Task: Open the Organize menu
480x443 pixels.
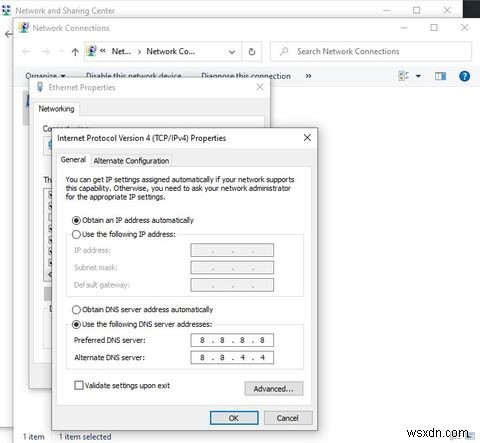Action: pyautogui.click(x=45, y=76)
